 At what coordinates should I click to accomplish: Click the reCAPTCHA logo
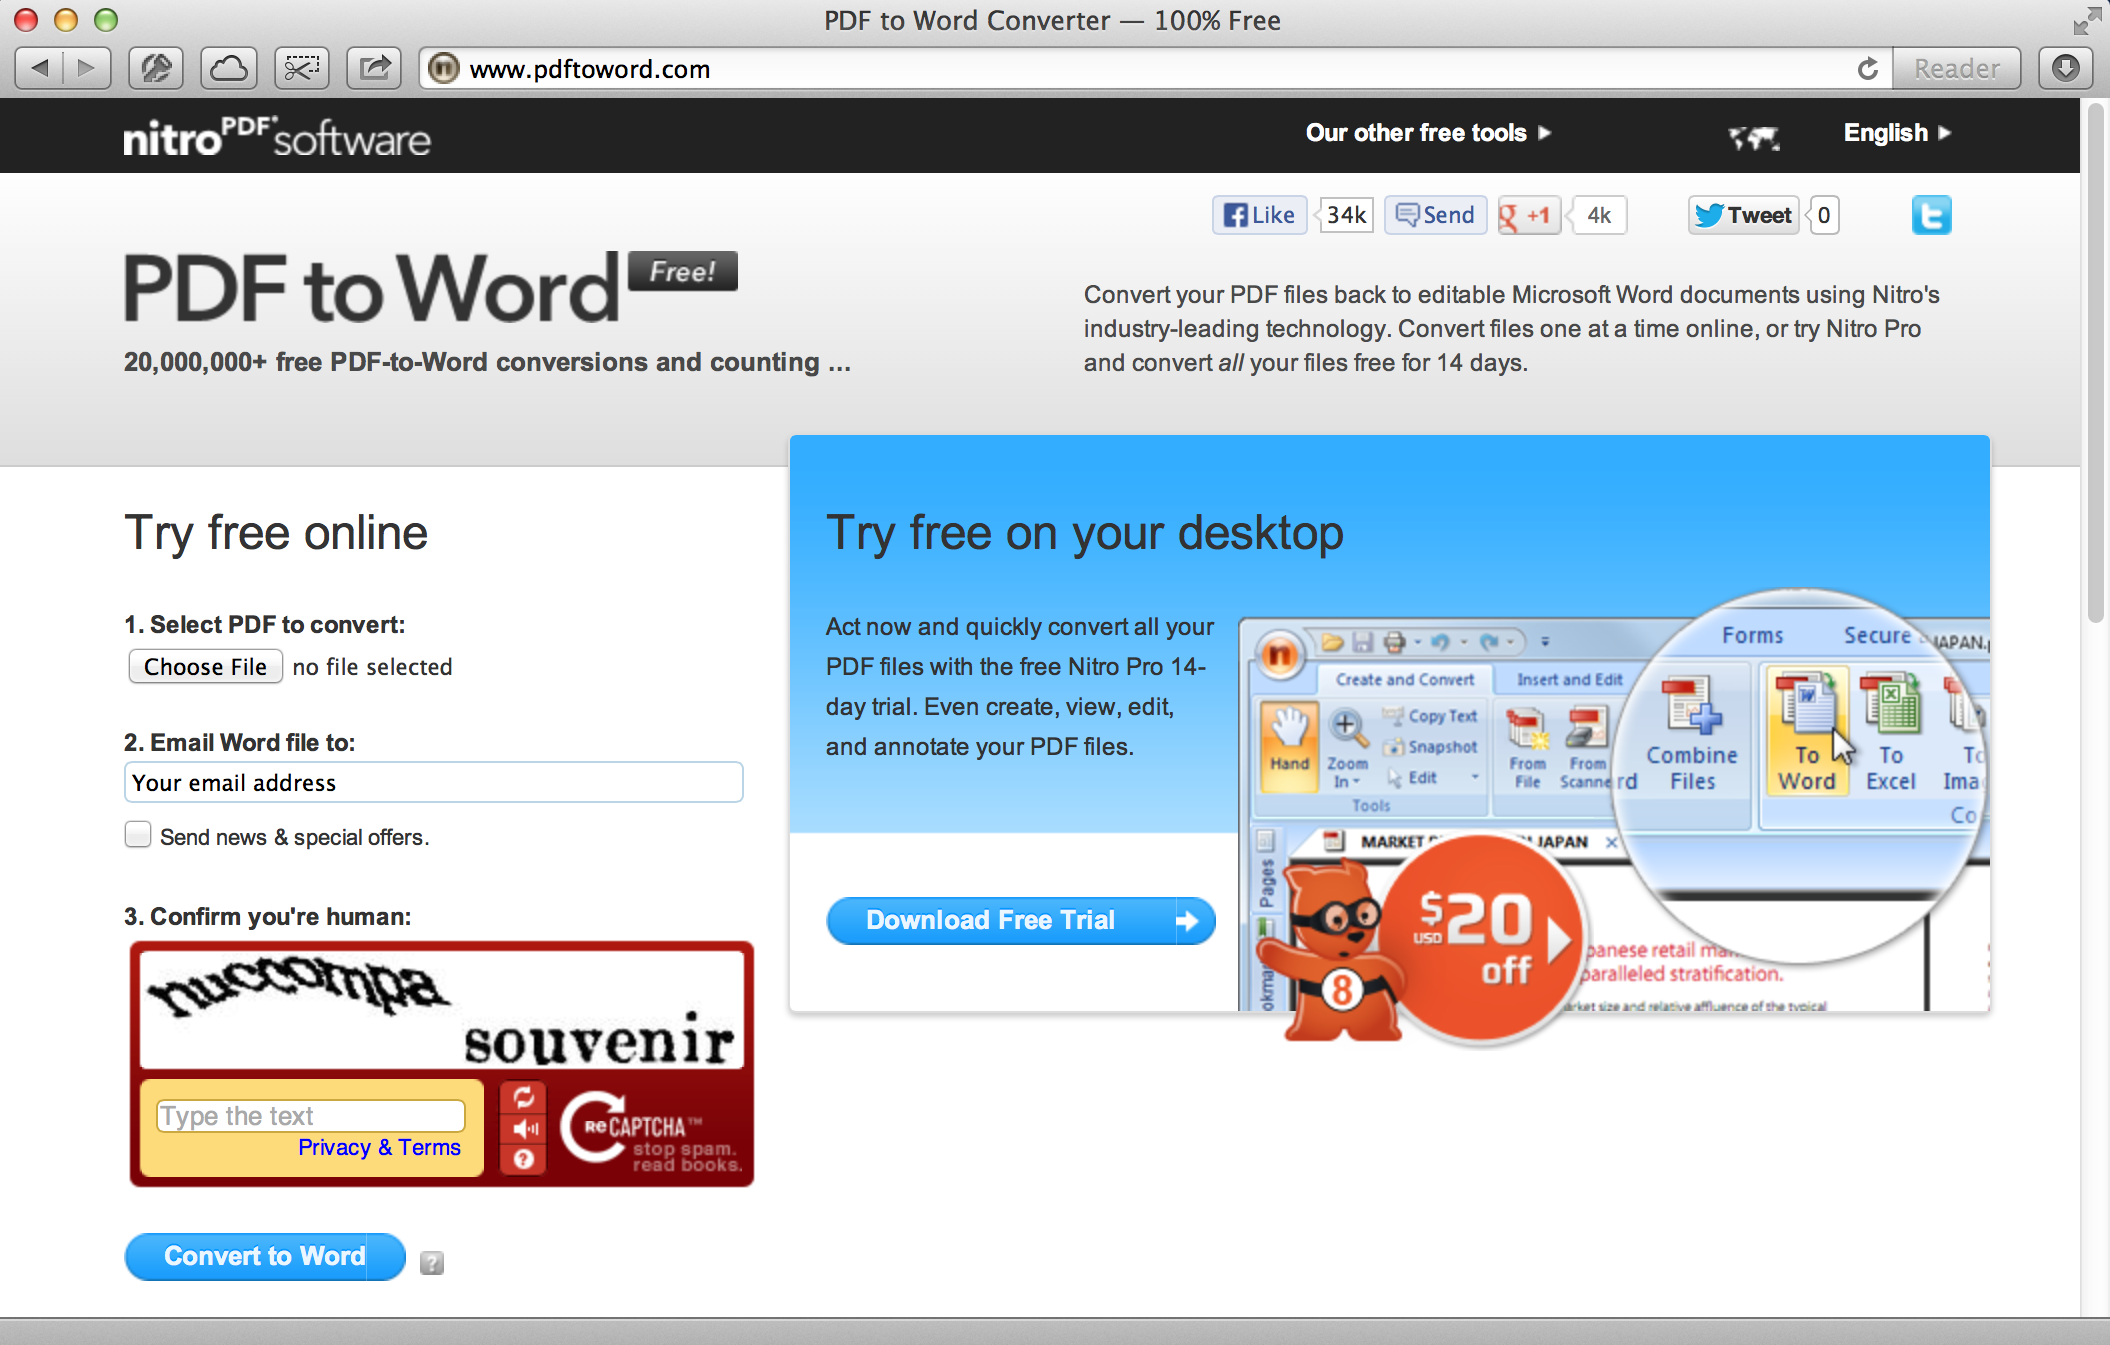click(650, 1130)
